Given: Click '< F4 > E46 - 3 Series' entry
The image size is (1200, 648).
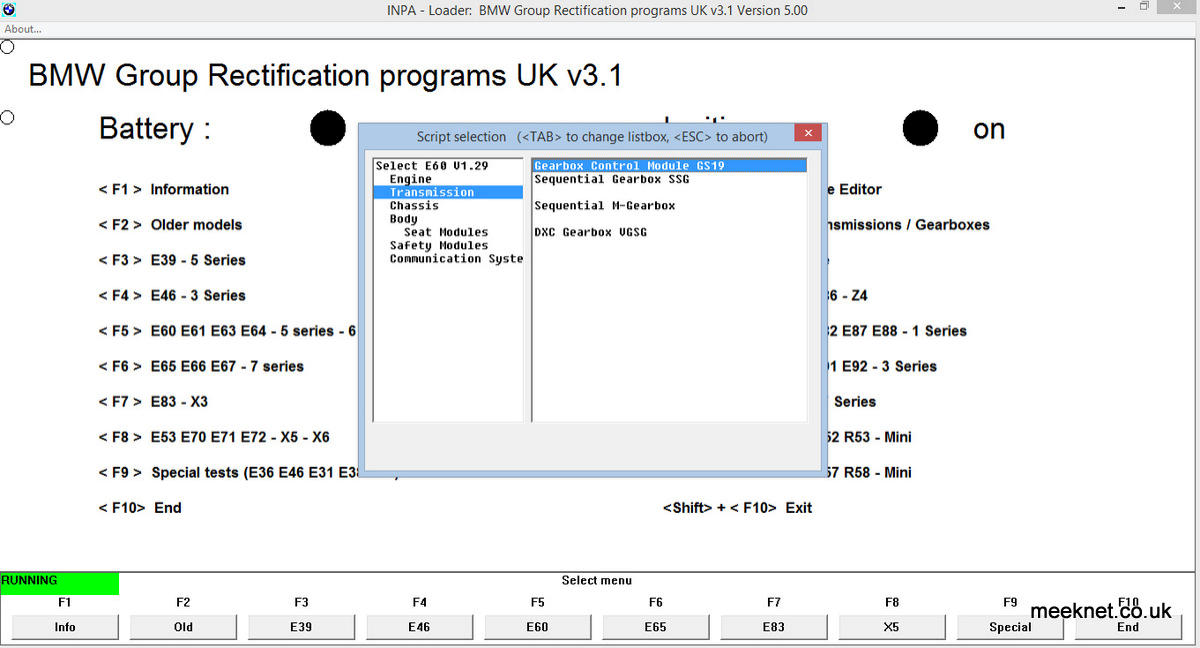Looking at the screenshot, I should pos(172,296).
